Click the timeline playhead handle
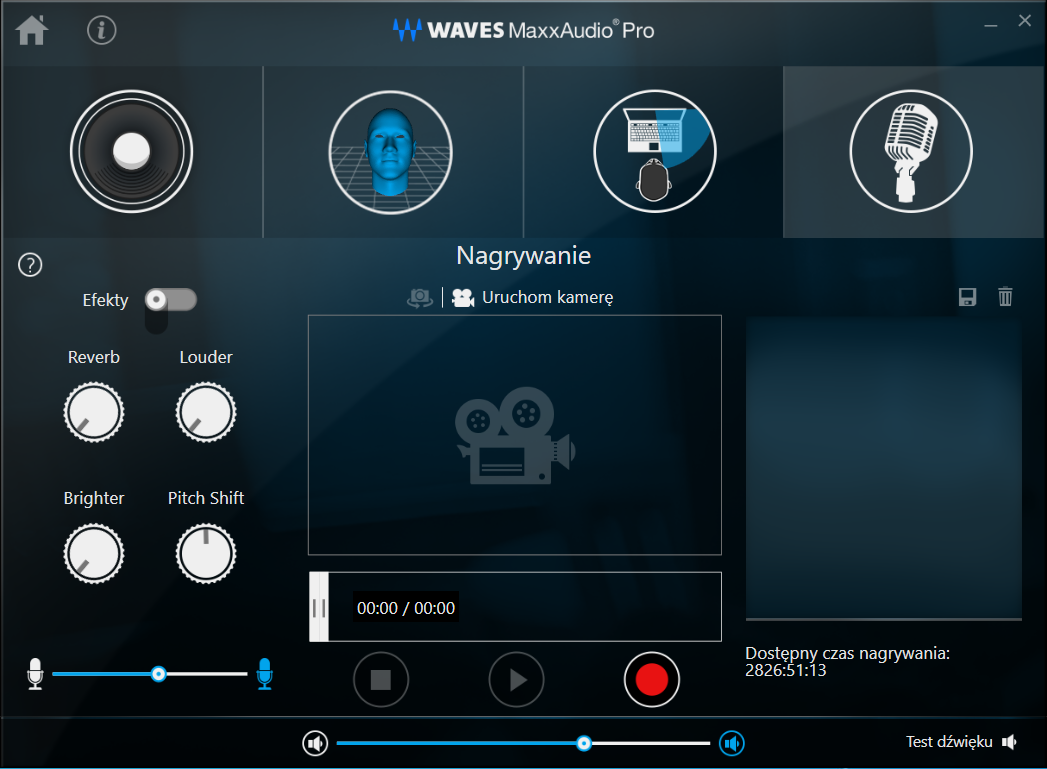 tap(319, 607)
